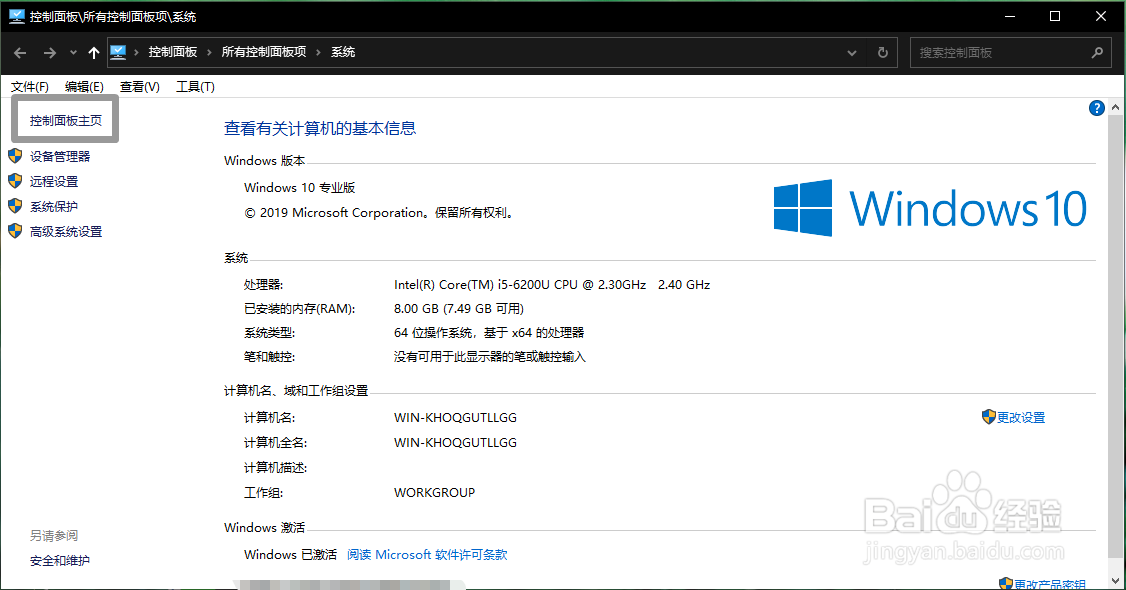Expand chevron after 所有控制面板项 breadcrumb
The width and height of the screenshot is (1126, 590).
point(318,52)
